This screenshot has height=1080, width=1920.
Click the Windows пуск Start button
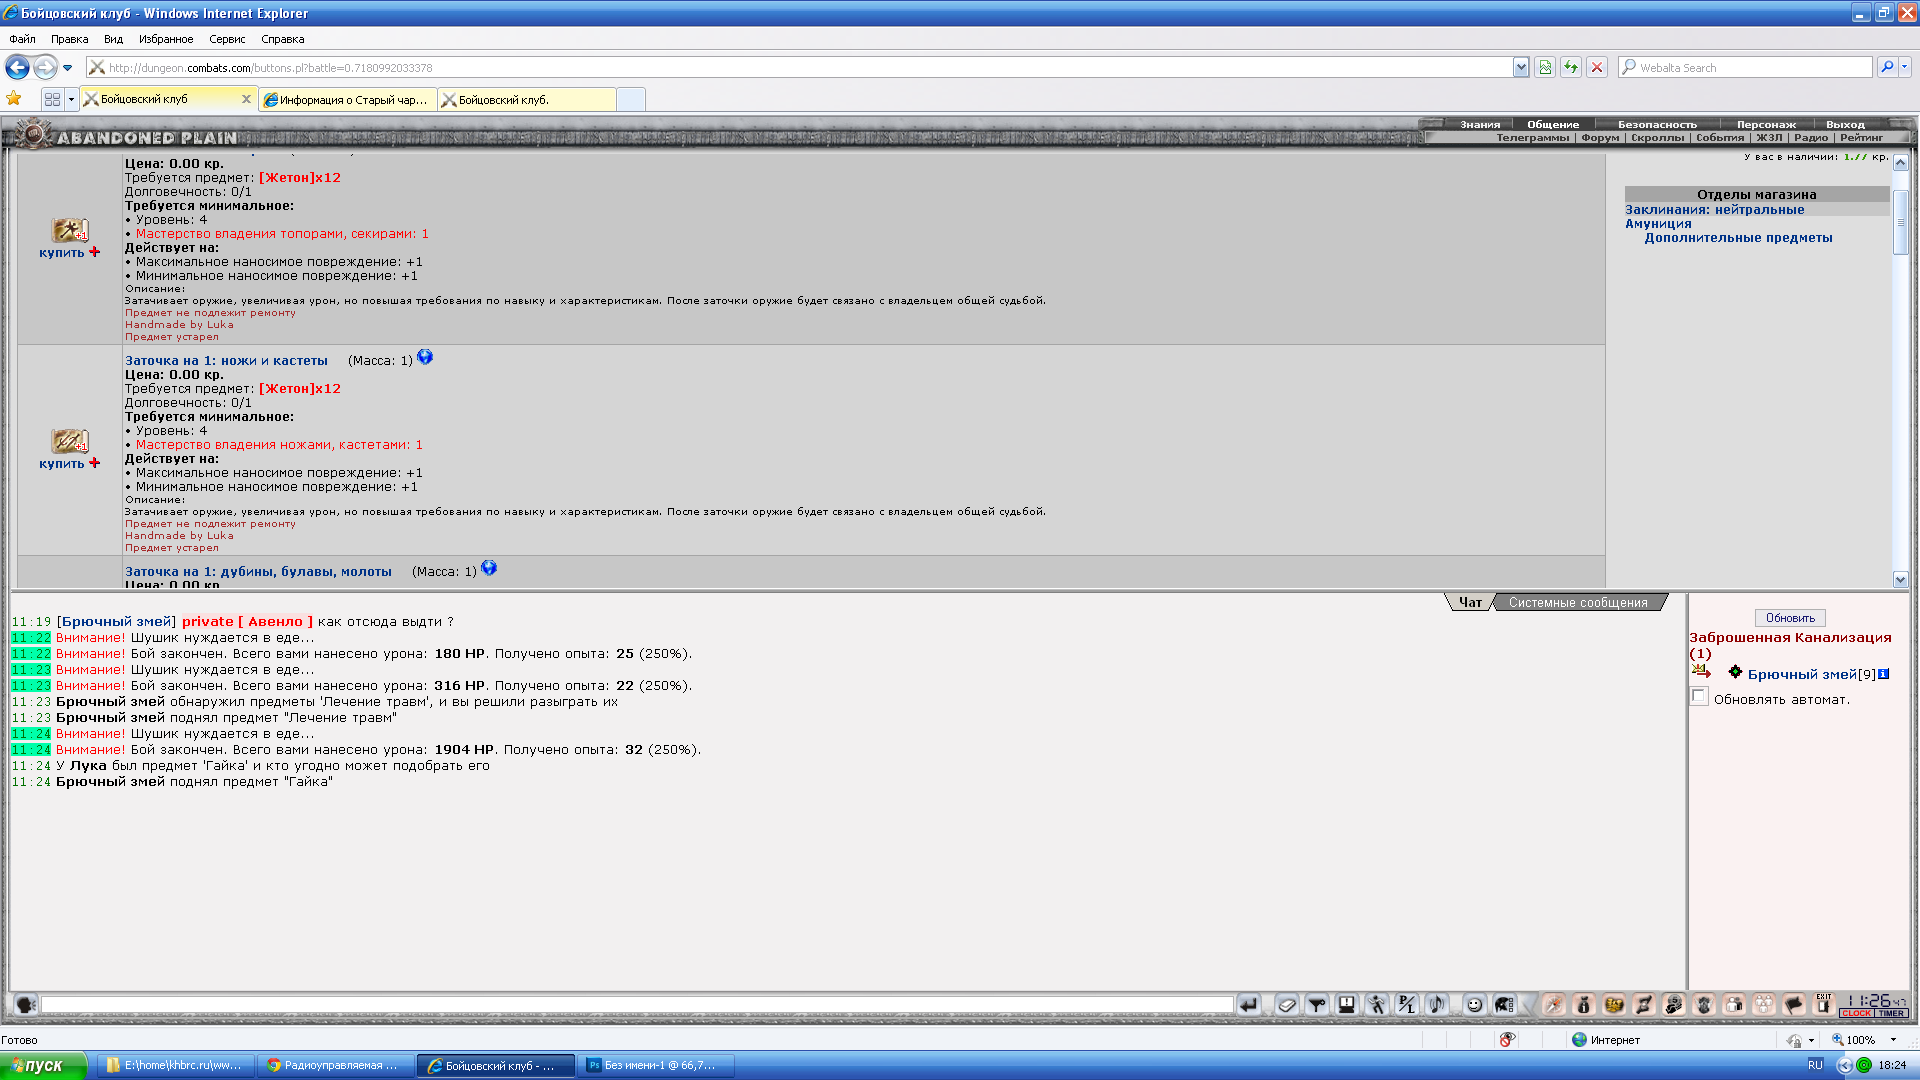click(x=43, y=1065)
